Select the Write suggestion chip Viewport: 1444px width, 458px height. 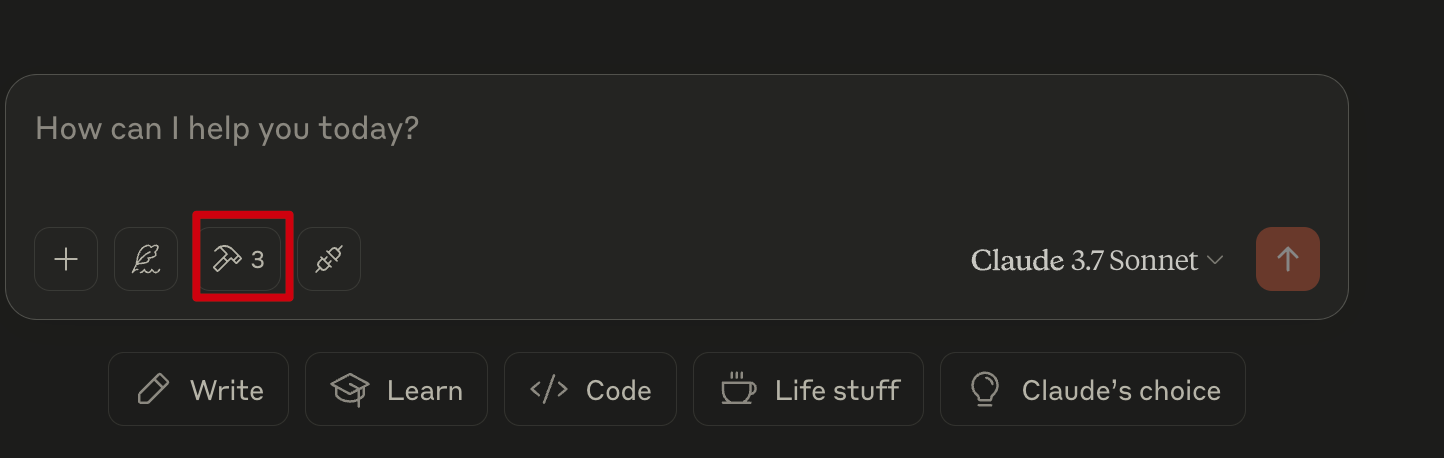coord(198,389)
